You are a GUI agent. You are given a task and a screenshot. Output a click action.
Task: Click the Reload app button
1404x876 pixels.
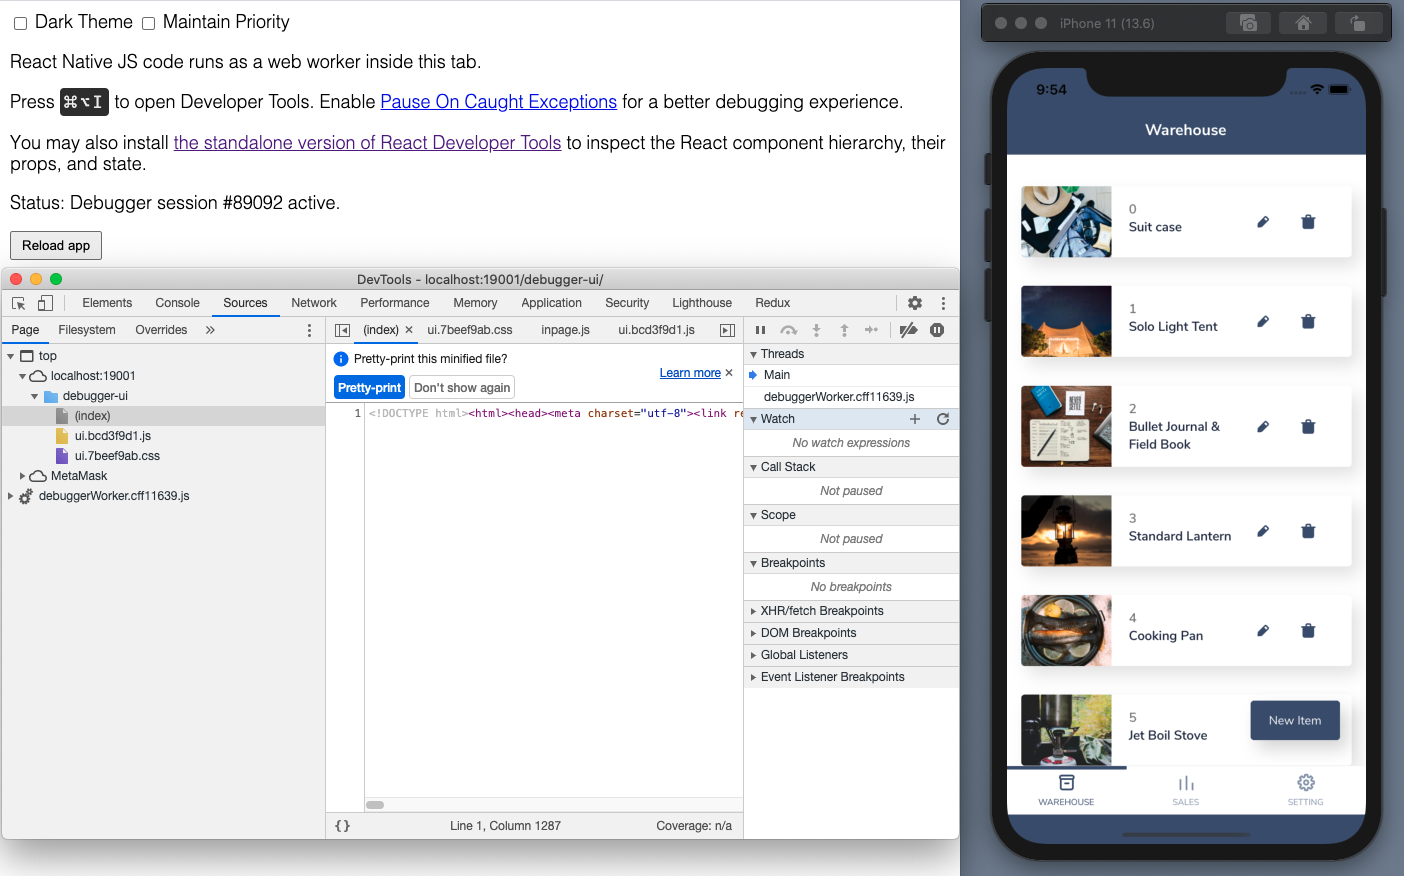click(55, 244)
